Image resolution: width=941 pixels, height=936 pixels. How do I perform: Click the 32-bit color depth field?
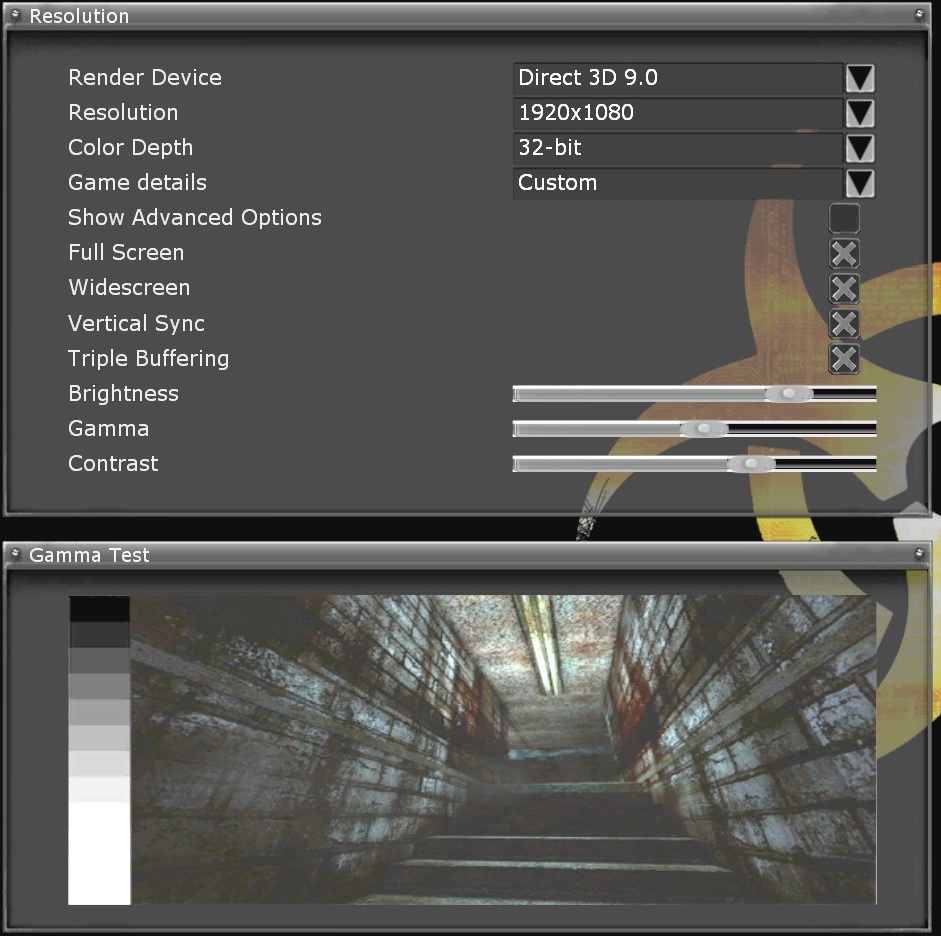click(x=678, y=148)
